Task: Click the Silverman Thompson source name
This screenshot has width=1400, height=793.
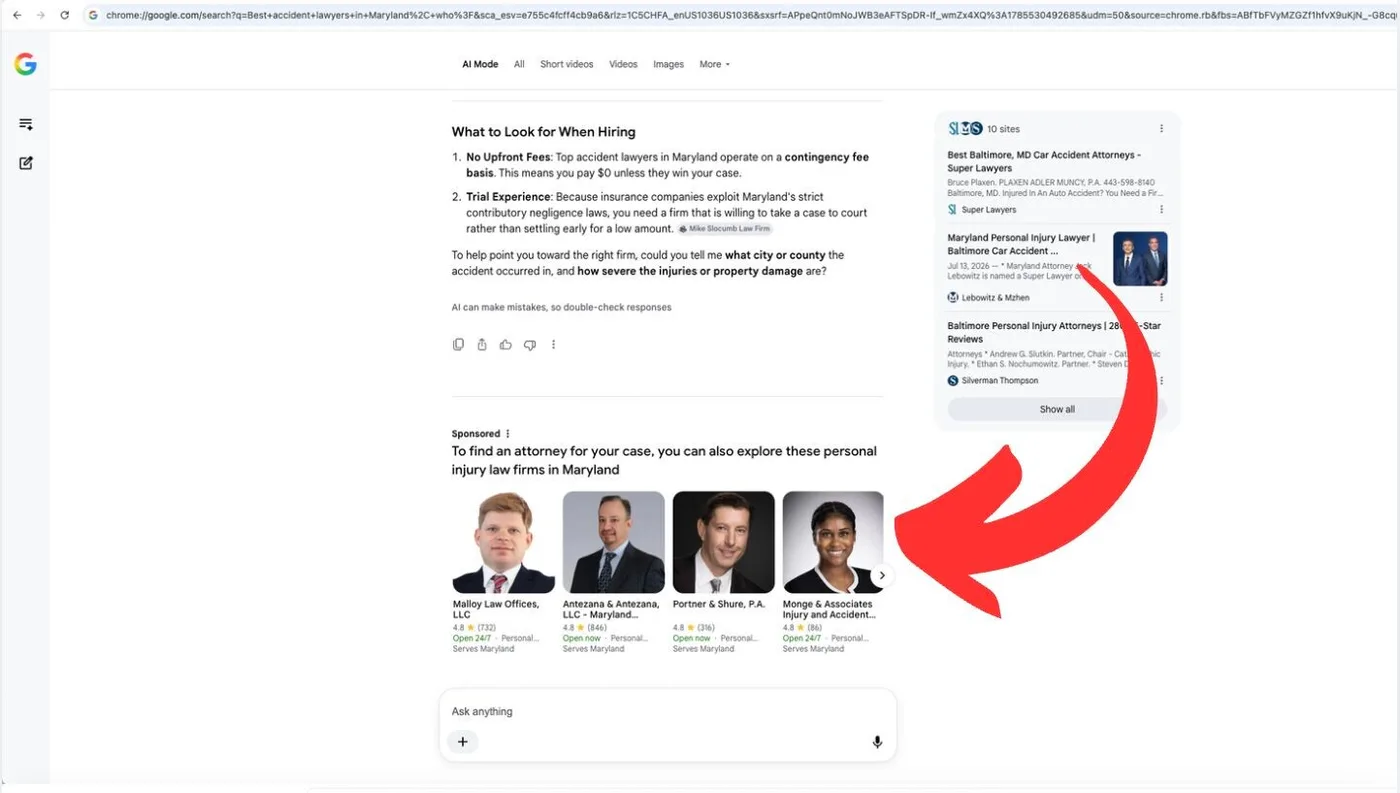Action: (1000, 381)
